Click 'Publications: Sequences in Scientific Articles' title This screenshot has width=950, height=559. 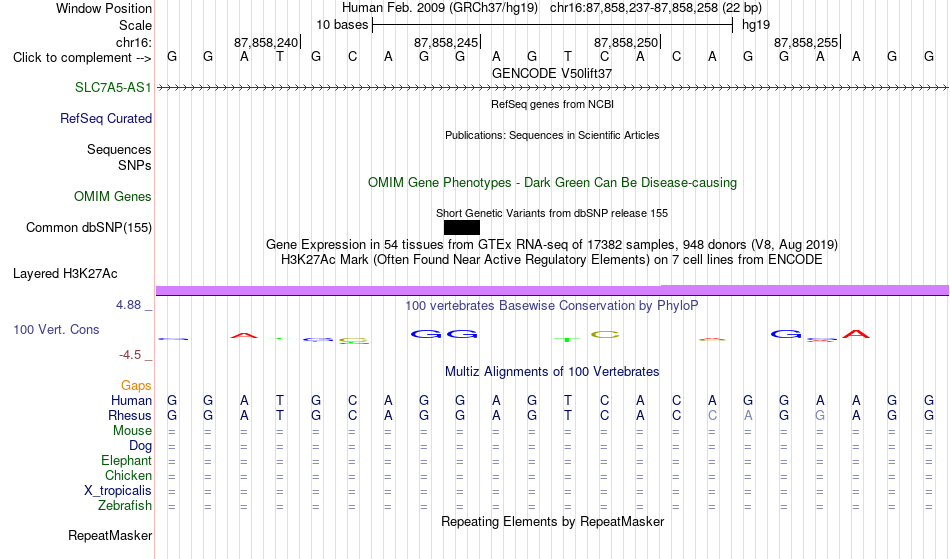click(x=552, y=135)
